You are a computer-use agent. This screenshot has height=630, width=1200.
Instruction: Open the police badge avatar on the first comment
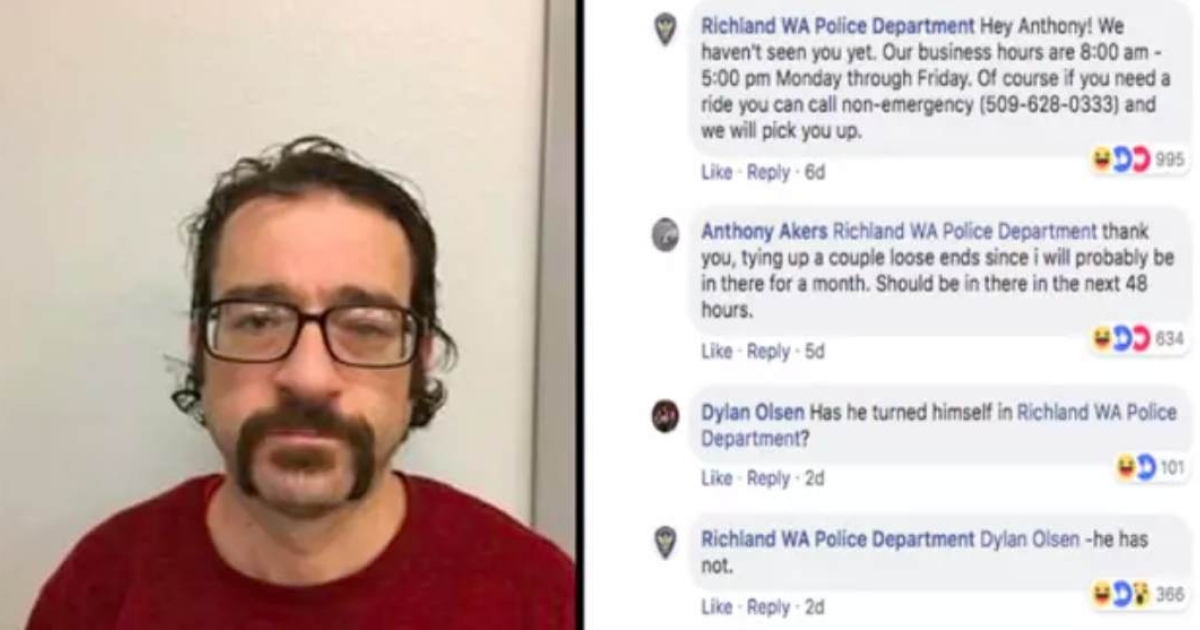tap(665, 28)
